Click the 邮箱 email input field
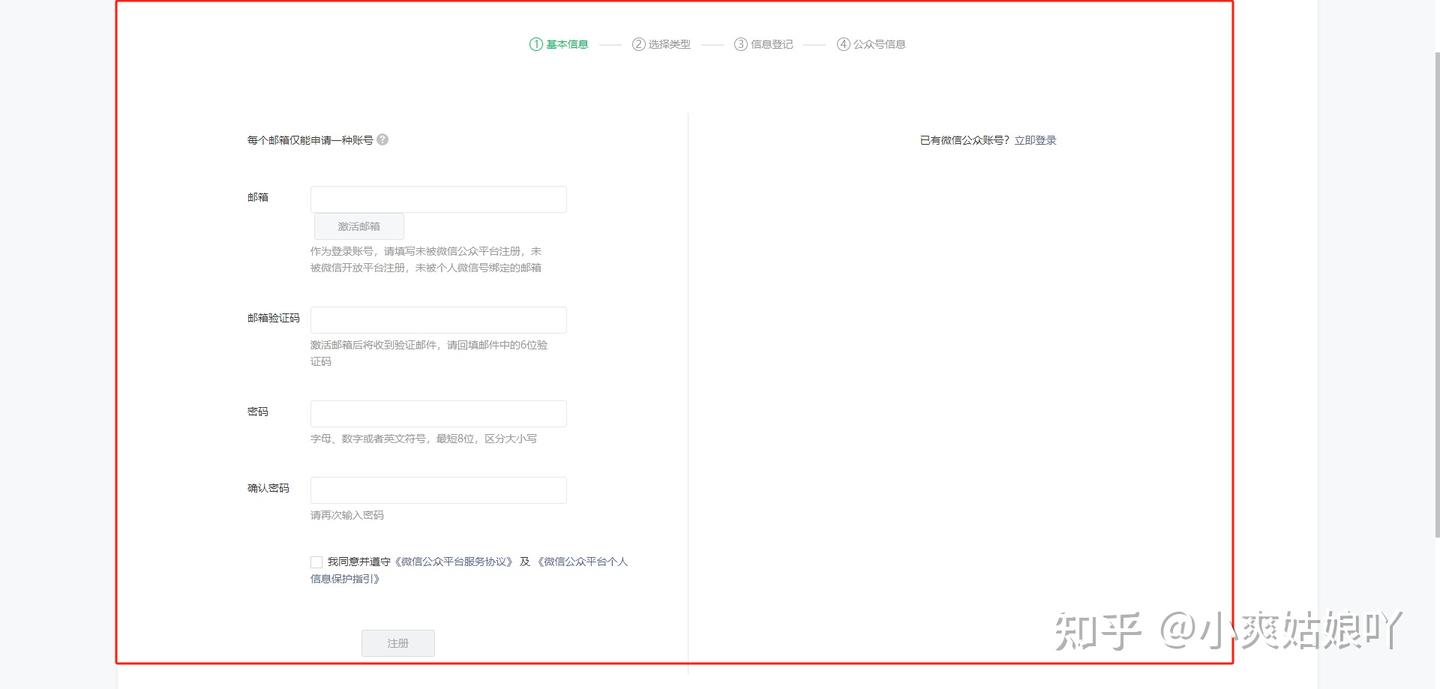The height and width of the screenshot is (689, 1440). [438, 199]
